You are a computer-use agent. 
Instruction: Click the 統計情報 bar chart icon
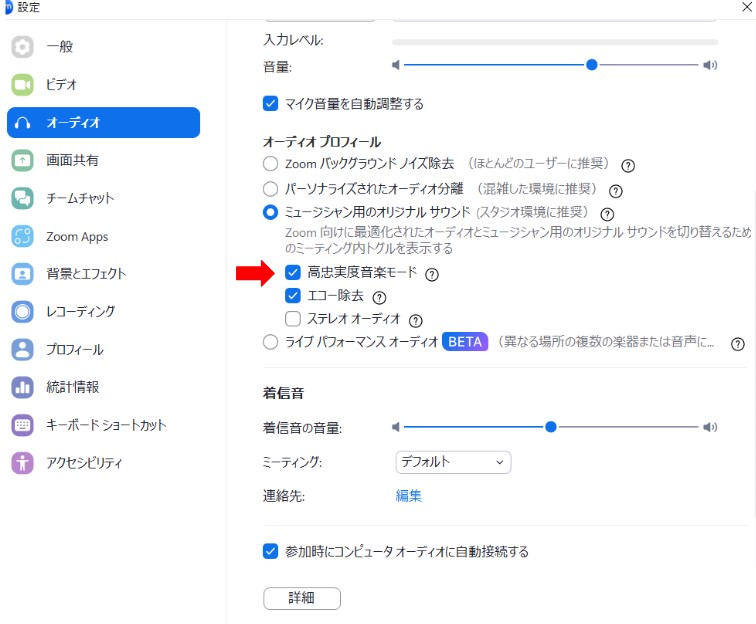tap(22, 387)
